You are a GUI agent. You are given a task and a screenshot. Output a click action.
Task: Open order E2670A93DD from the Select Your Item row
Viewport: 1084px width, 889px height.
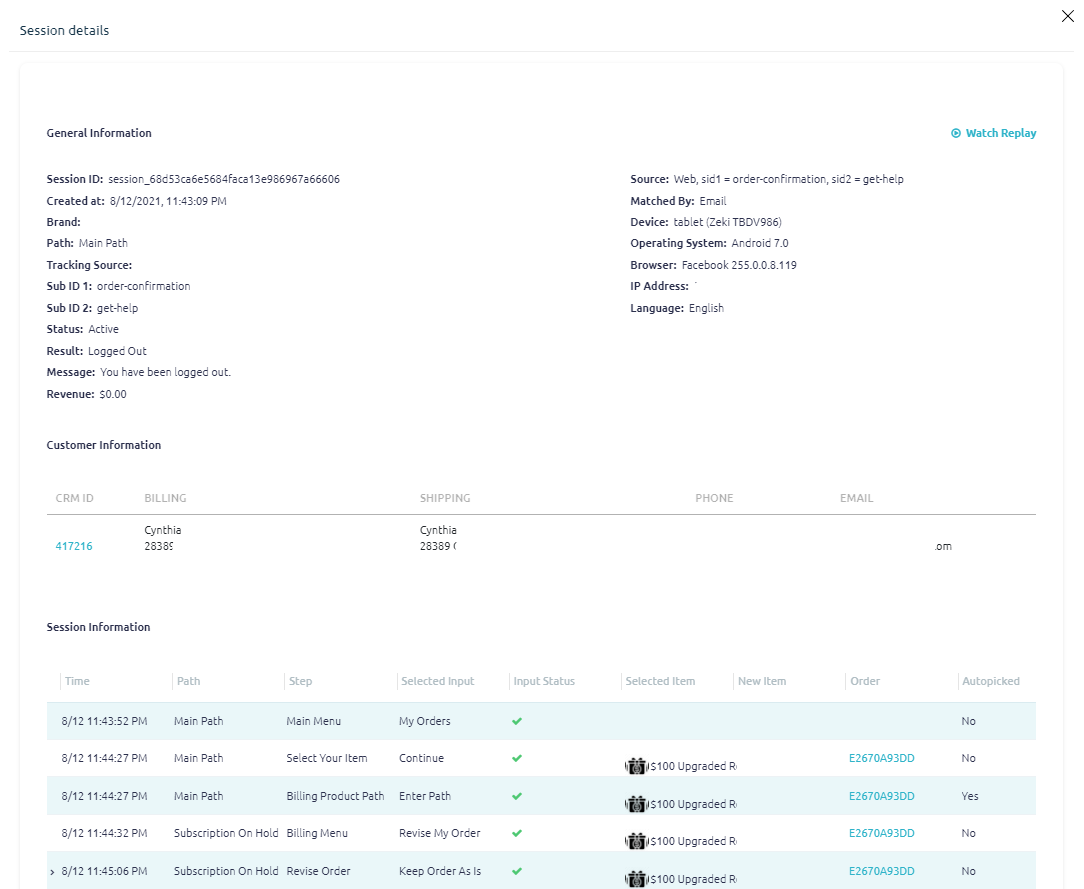(x=881, y=758)
